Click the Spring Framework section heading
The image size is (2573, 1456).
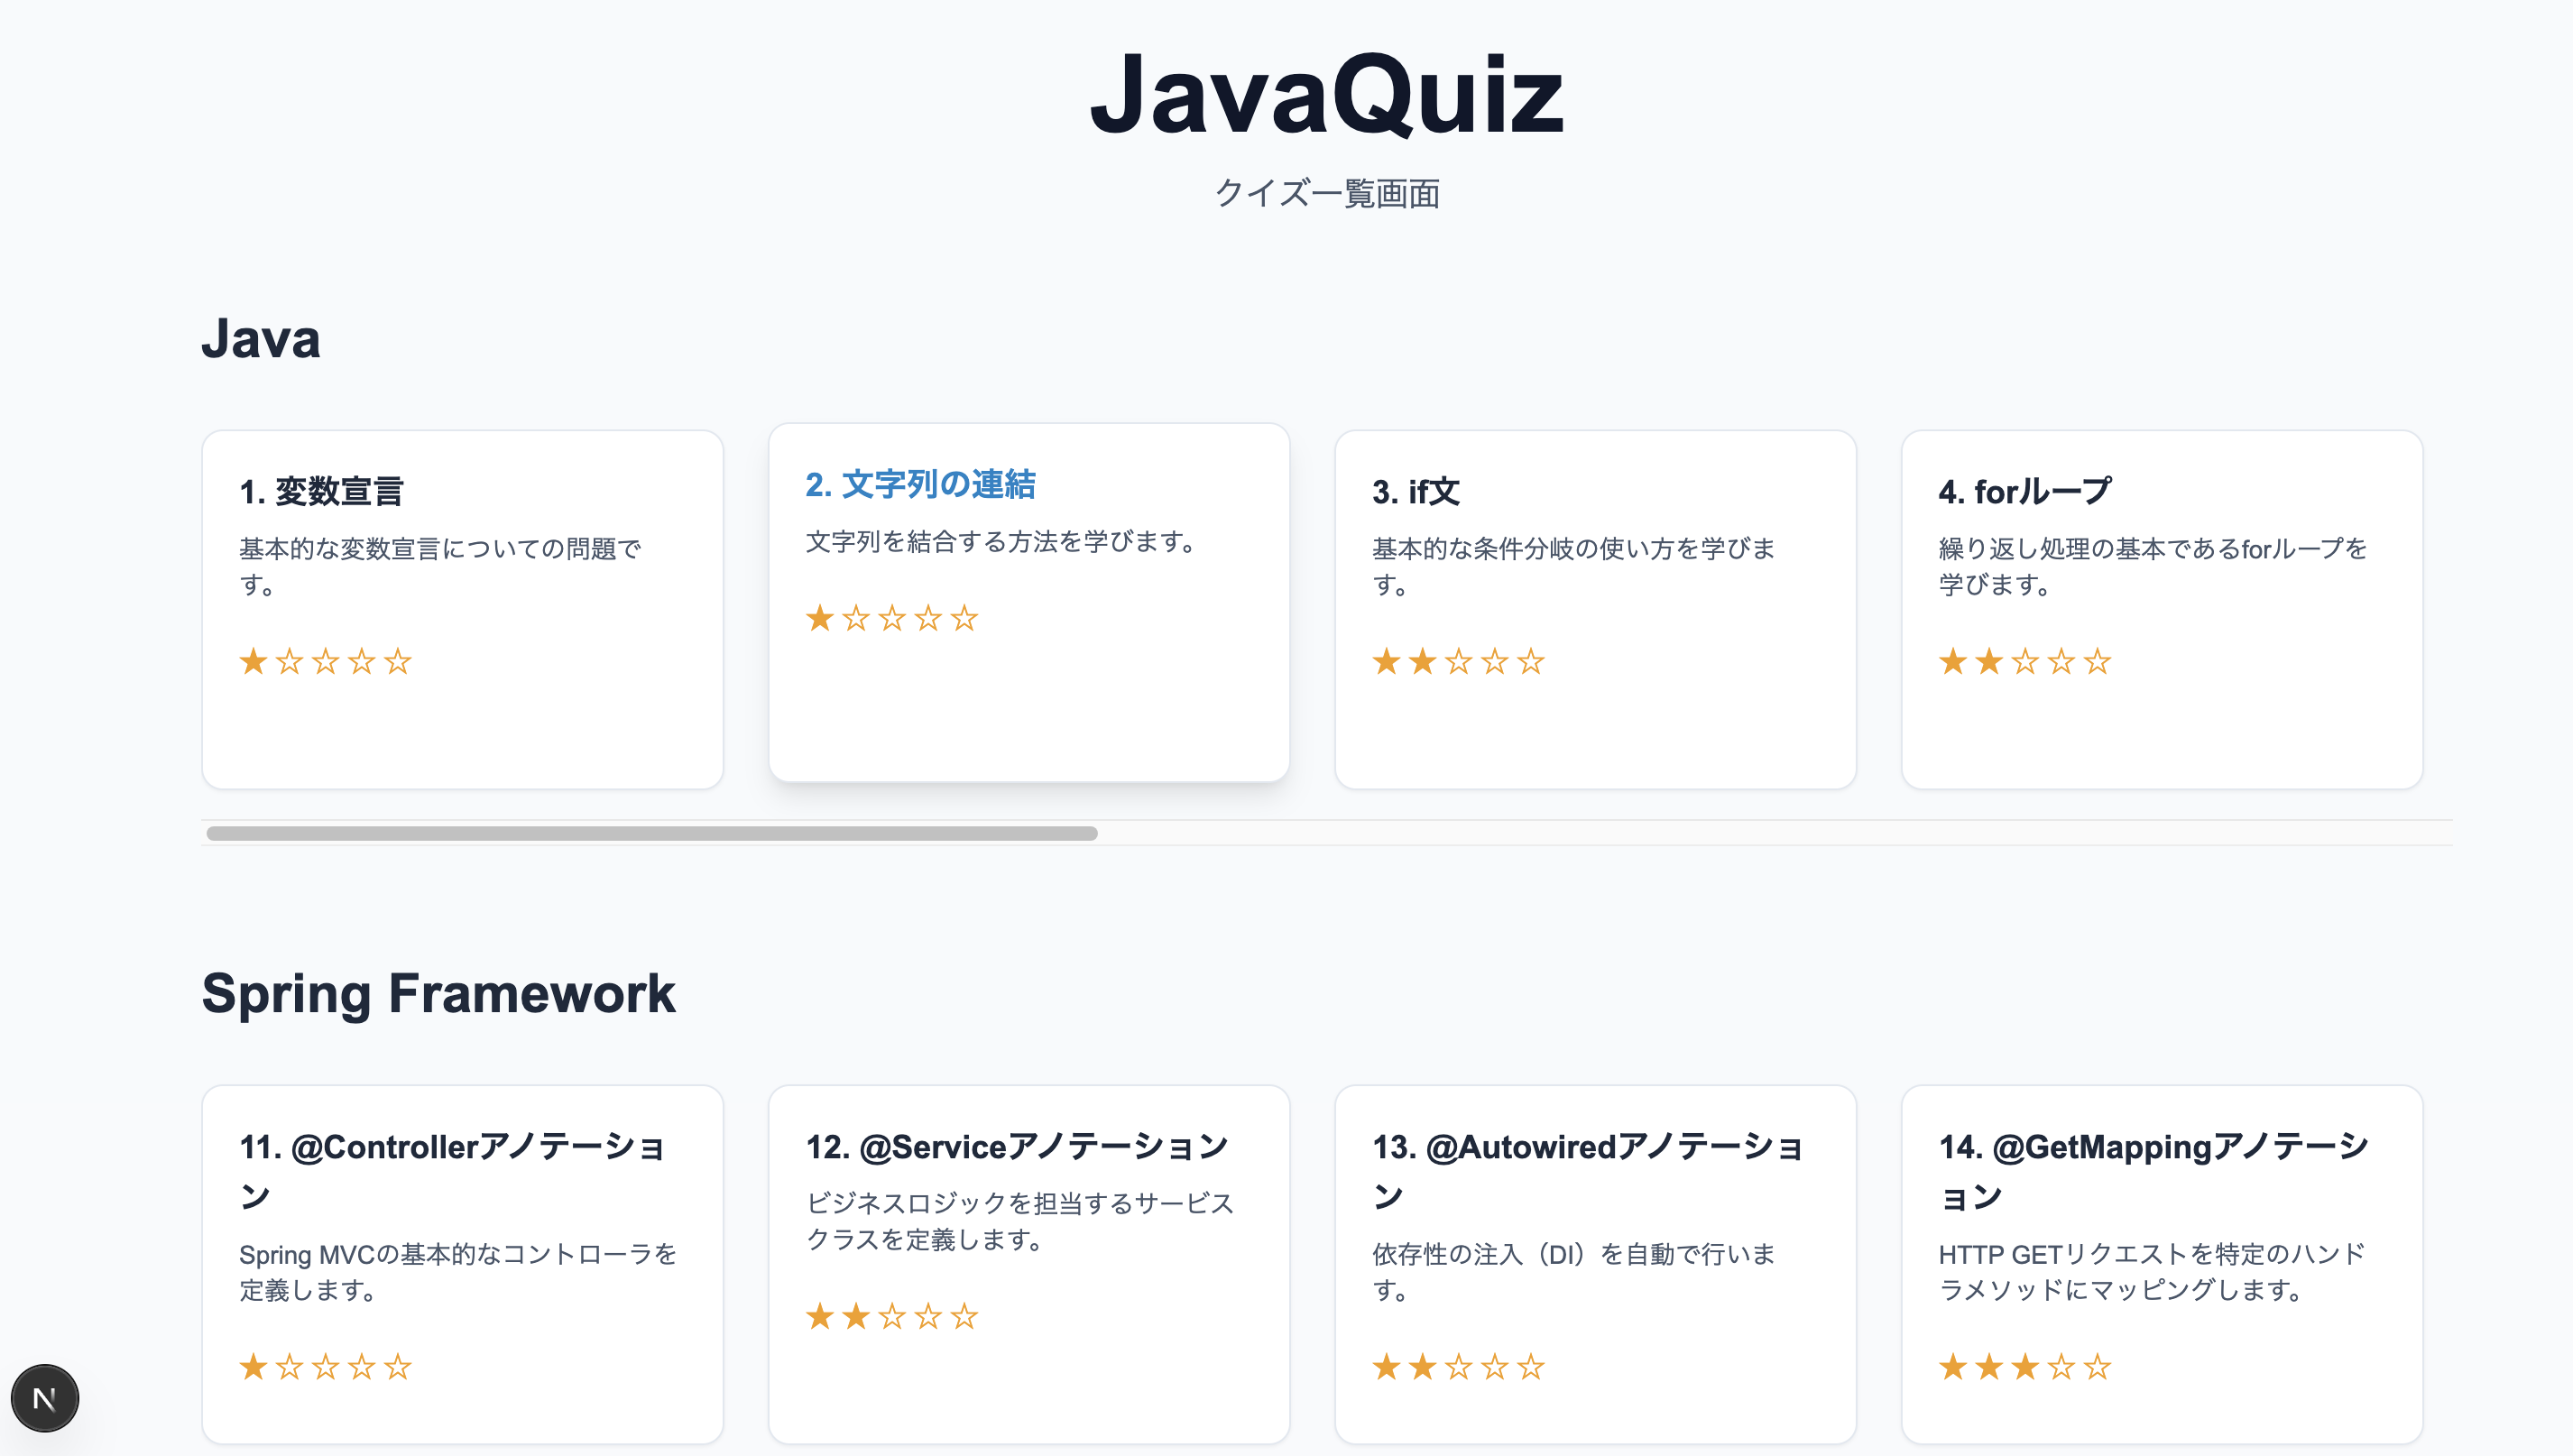click(439, 993)
